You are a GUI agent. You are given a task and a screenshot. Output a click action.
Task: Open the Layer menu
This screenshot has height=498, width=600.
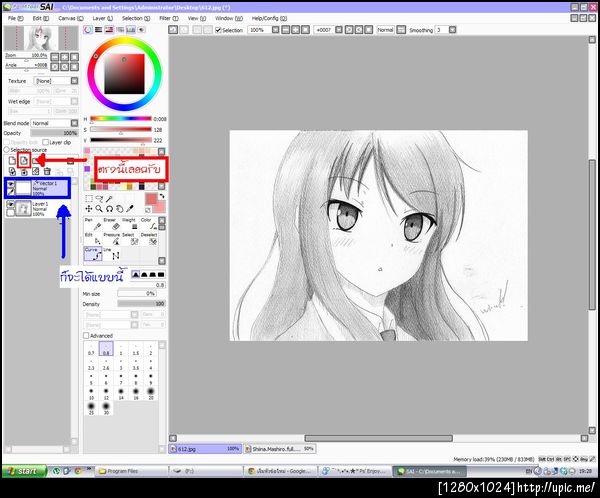point(103,18)
